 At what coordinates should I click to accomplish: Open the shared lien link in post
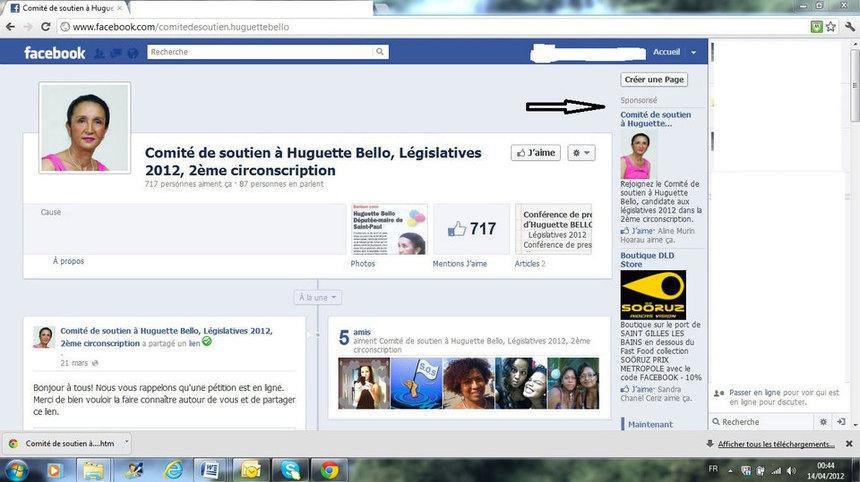coord(195,343)
